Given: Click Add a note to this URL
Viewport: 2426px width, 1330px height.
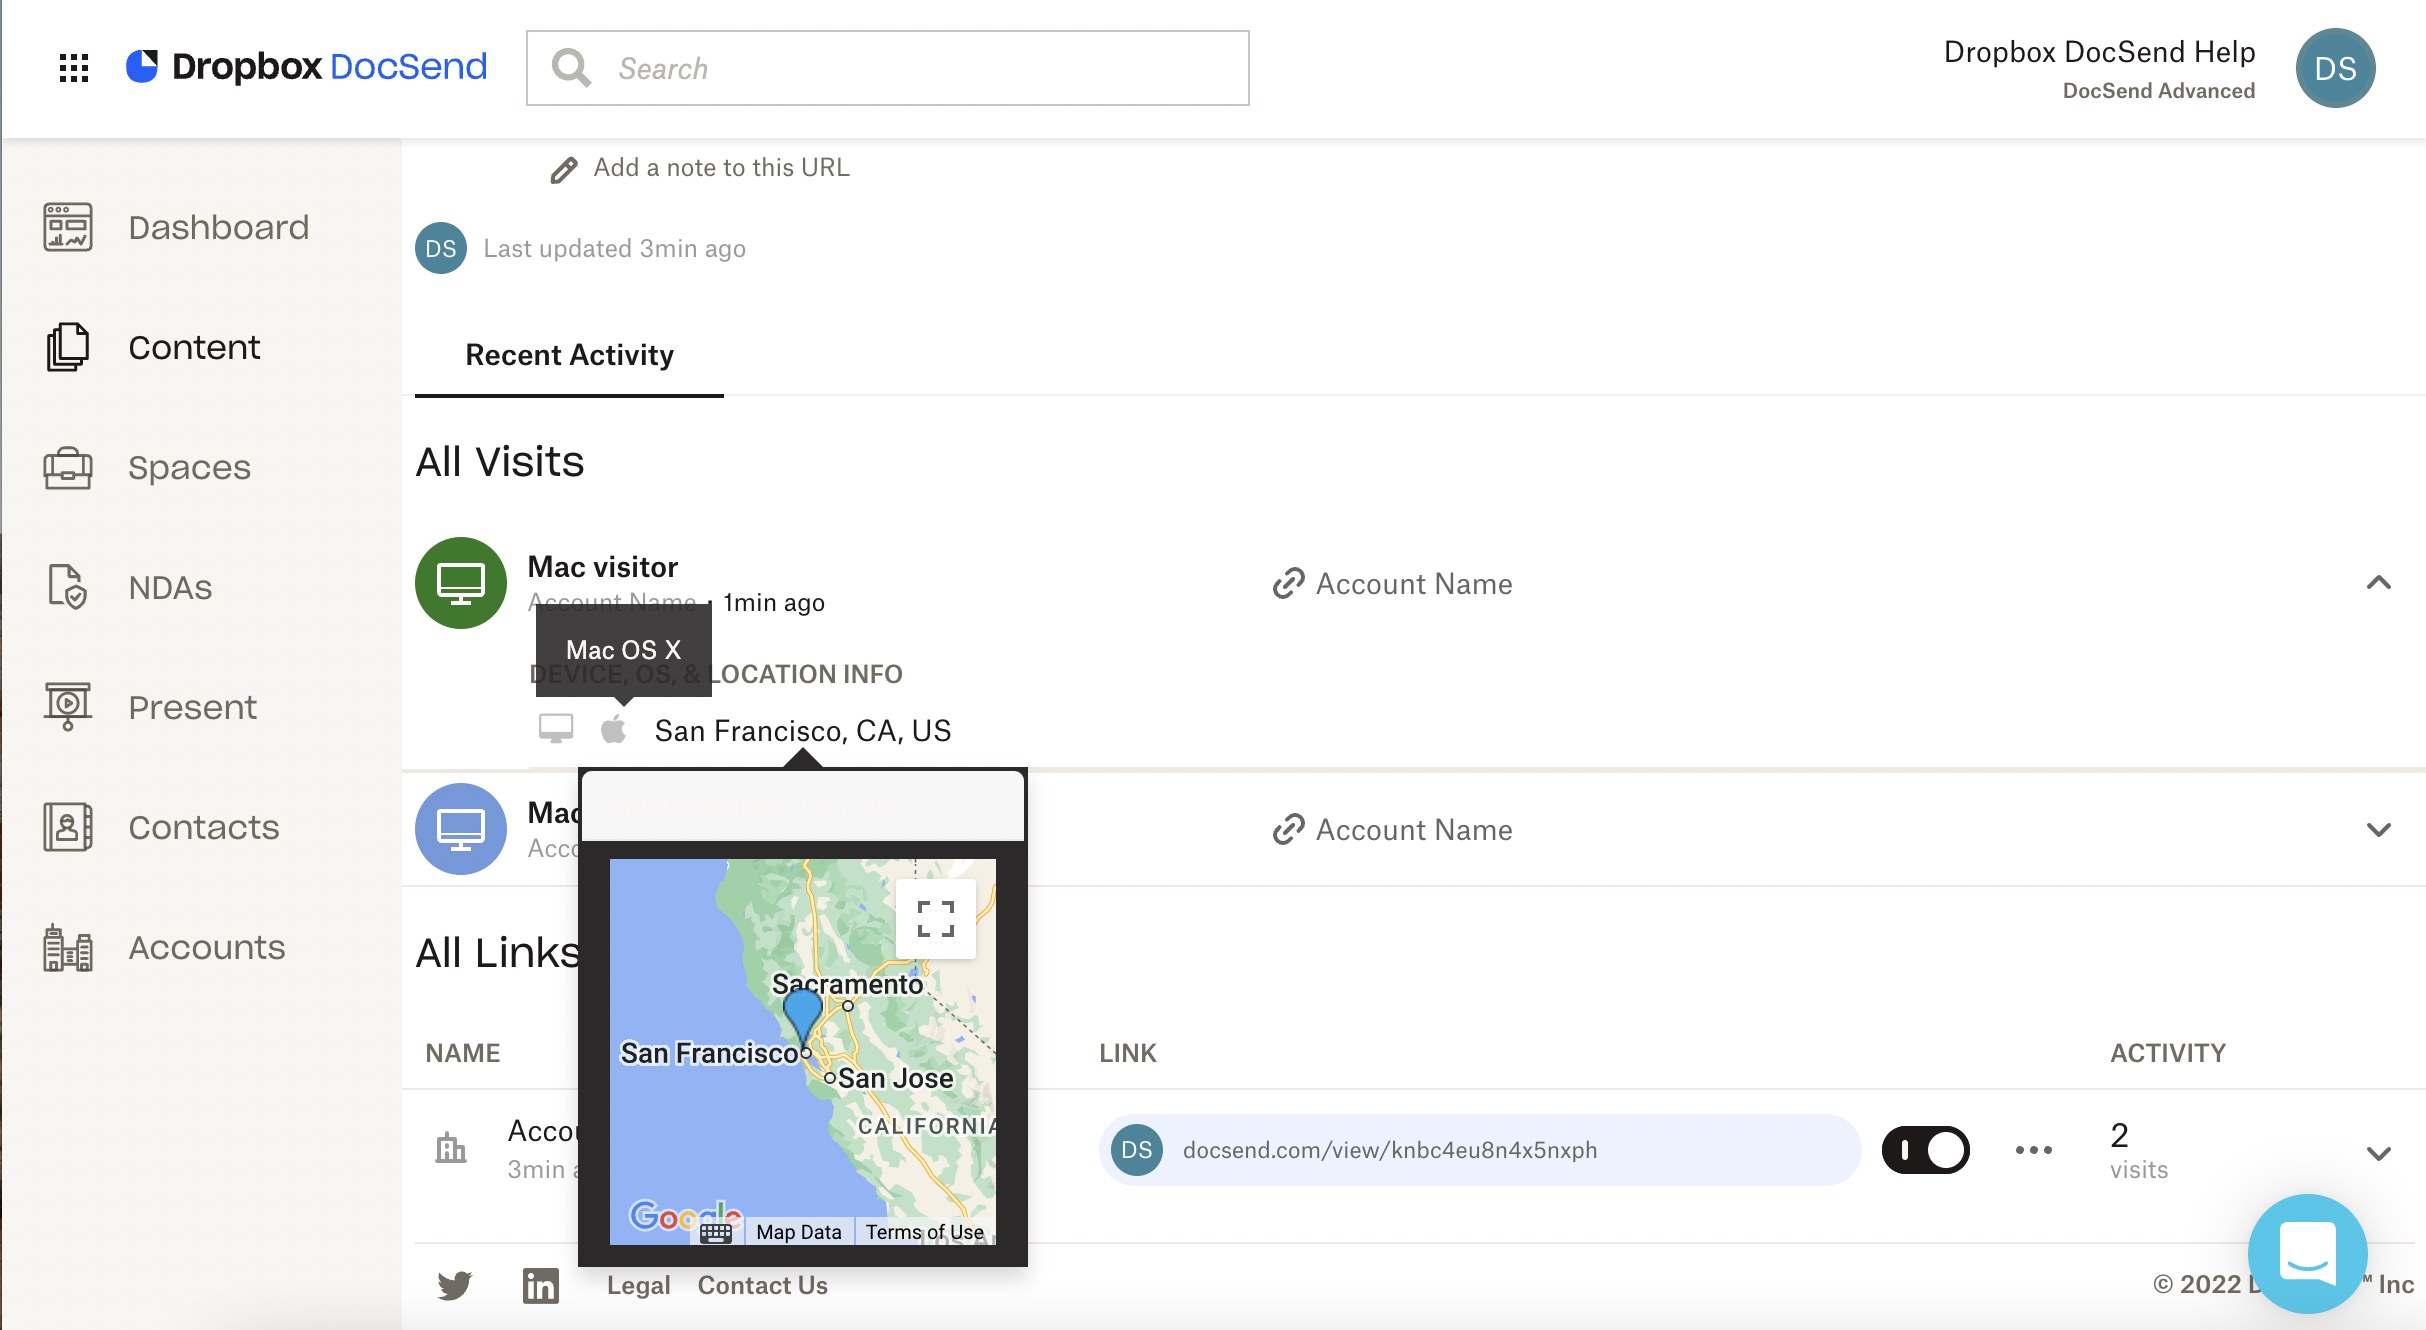Looking at the screenshot, I should 722,168.
